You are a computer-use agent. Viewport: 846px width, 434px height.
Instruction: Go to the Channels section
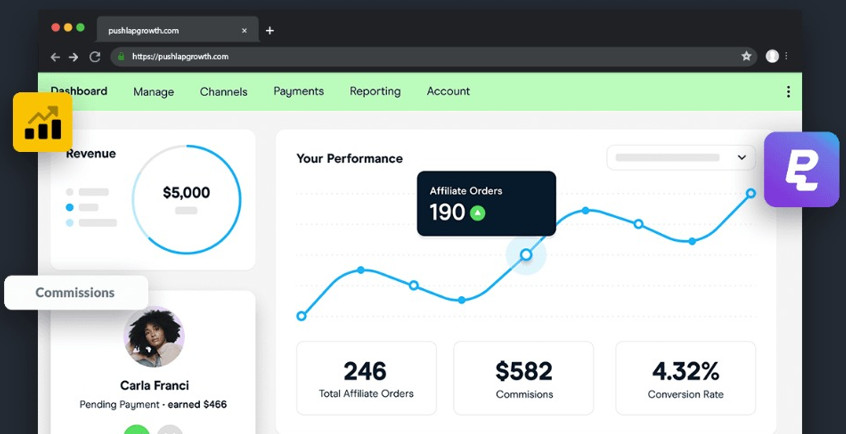223,92
